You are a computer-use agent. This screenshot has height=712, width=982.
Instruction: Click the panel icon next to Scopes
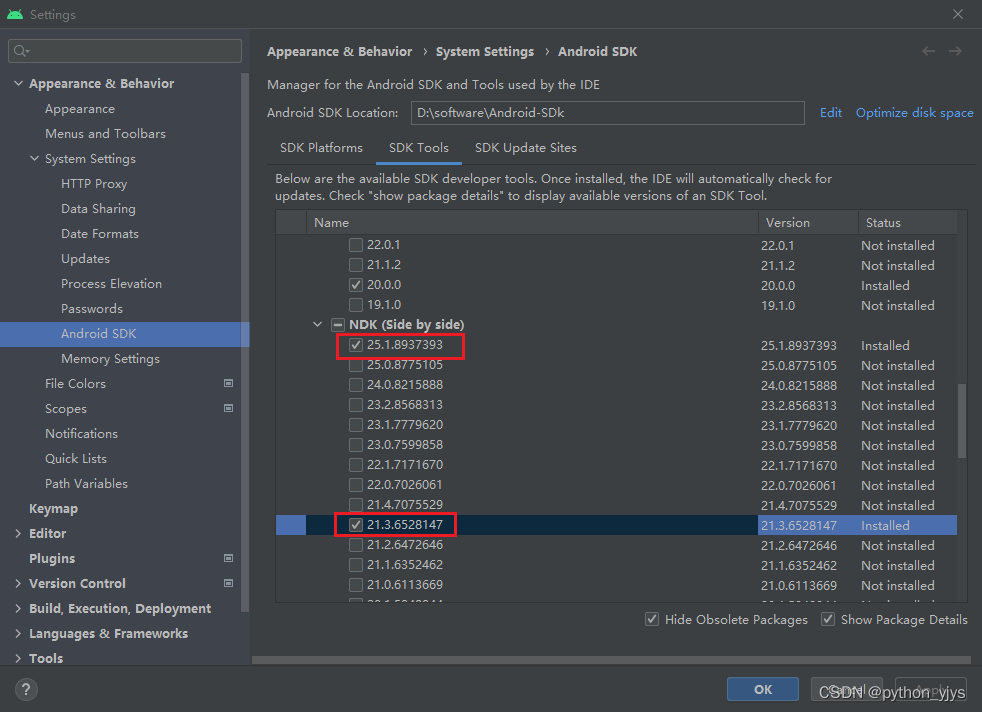point(228,408)
